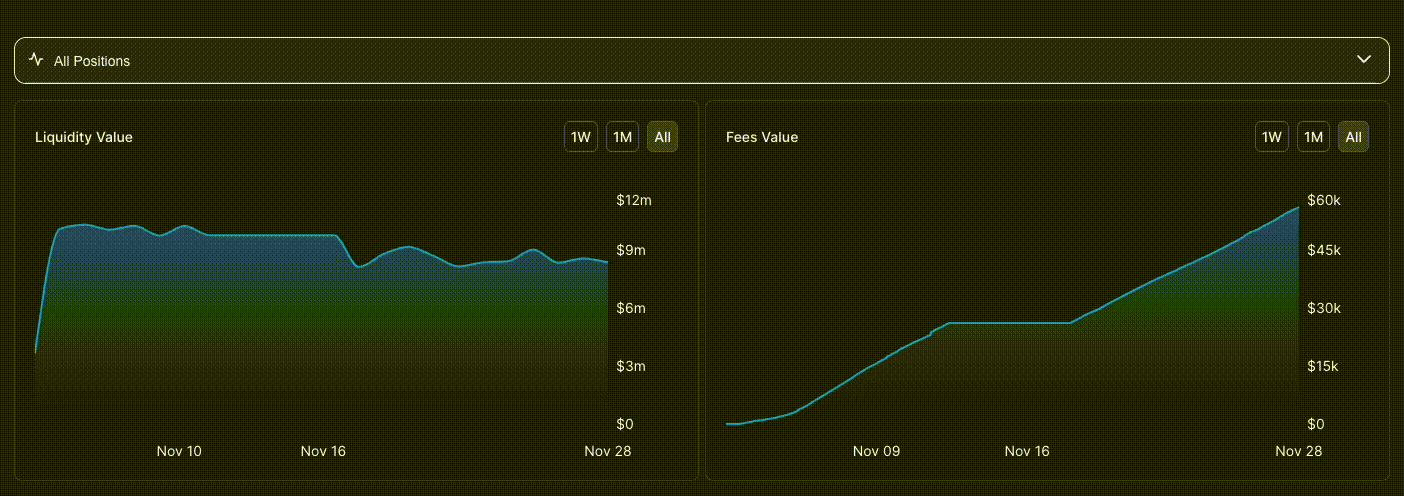Select All range on Fees Value chart
This screenshot has height=496, width=1404.
click(x=1353, y=137)
